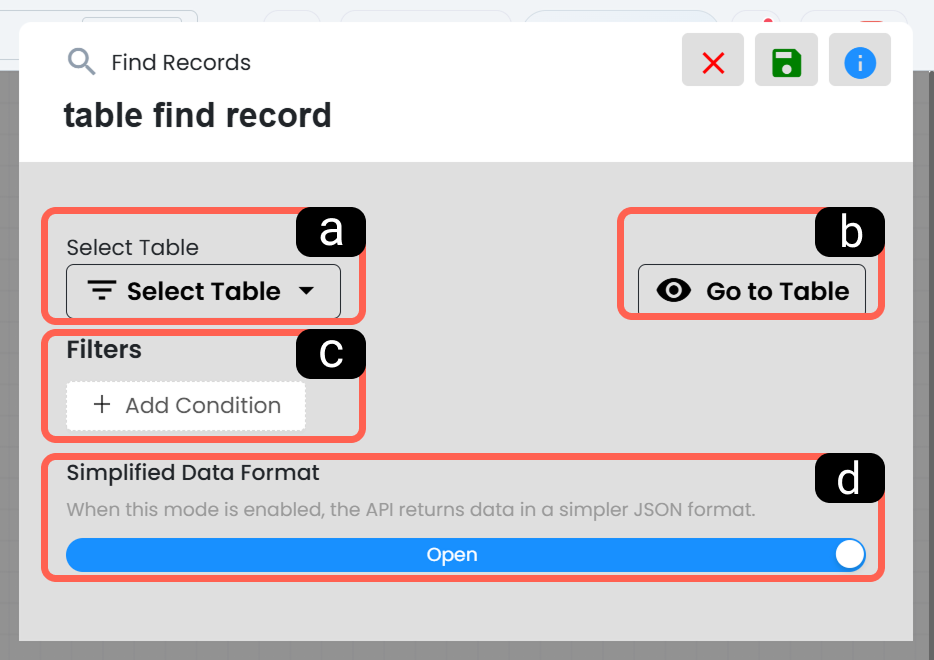Toggle the Simplified Data Format Open switch
The height and width of the screenshot is (660, 934).
pyautogui.click(x=465, y=555)
